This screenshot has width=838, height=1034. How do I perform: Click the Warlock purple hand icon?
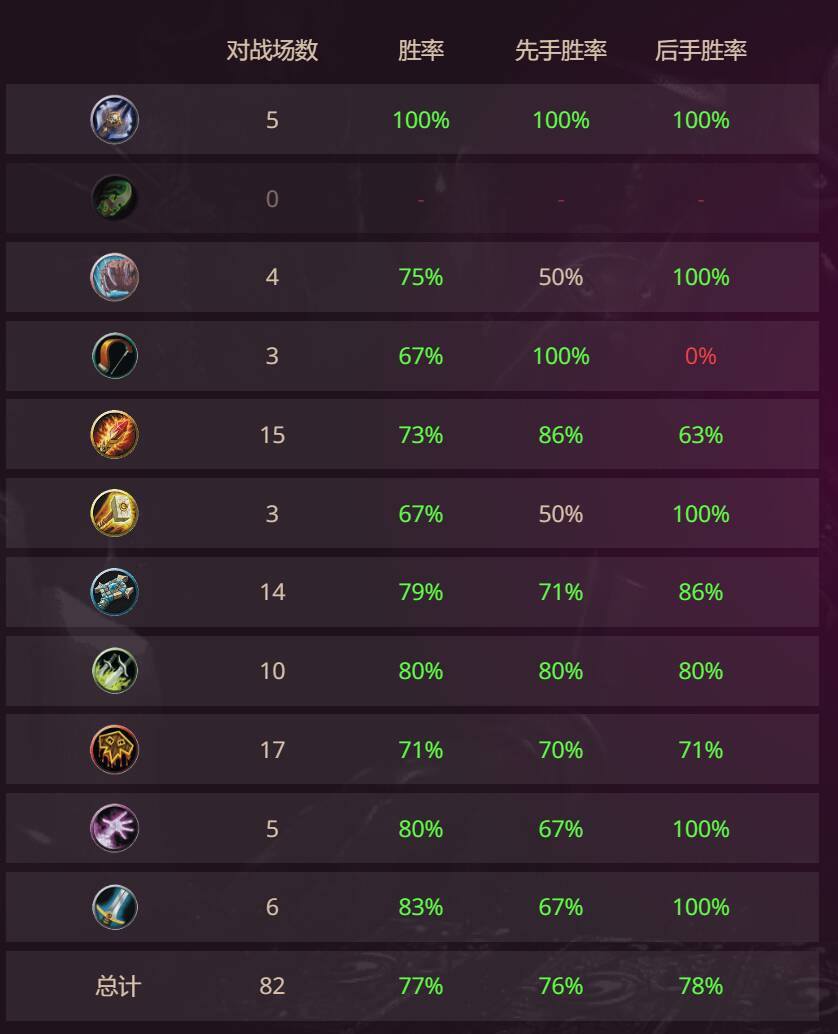click(114, 829)
